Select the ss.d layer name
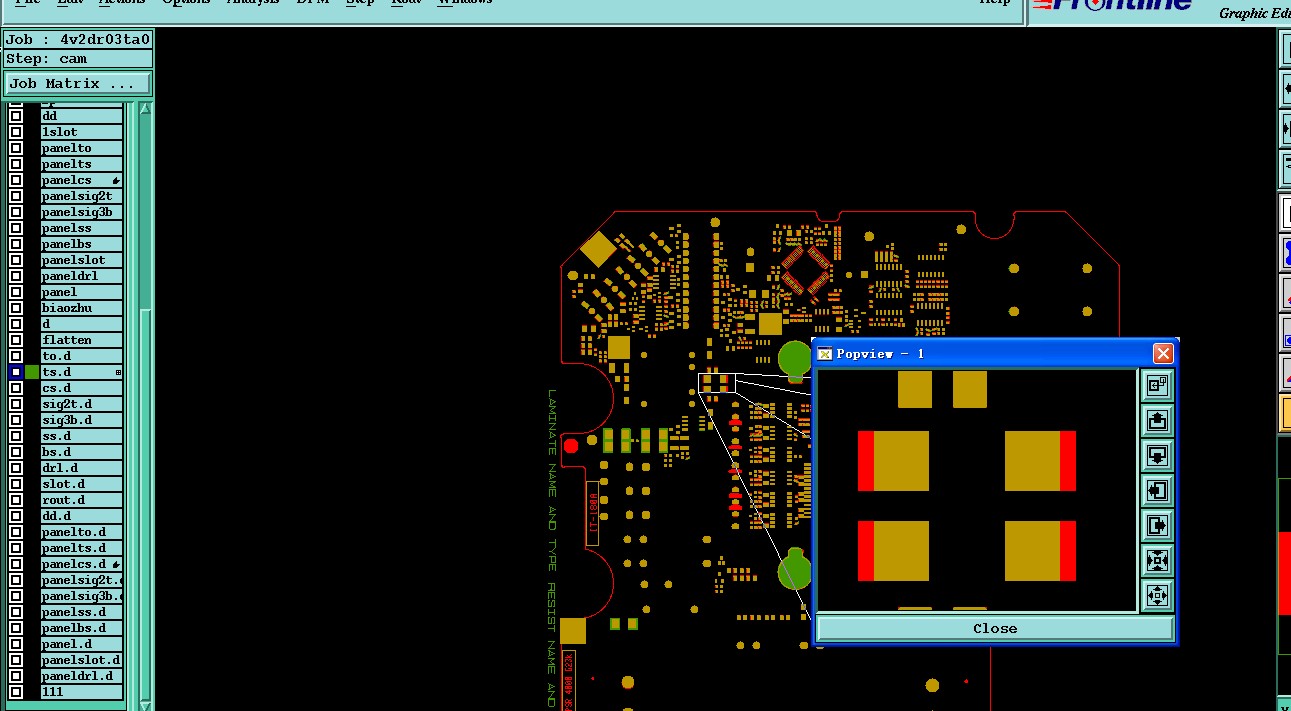This screenshot has width=1291, height=711. 82,436
